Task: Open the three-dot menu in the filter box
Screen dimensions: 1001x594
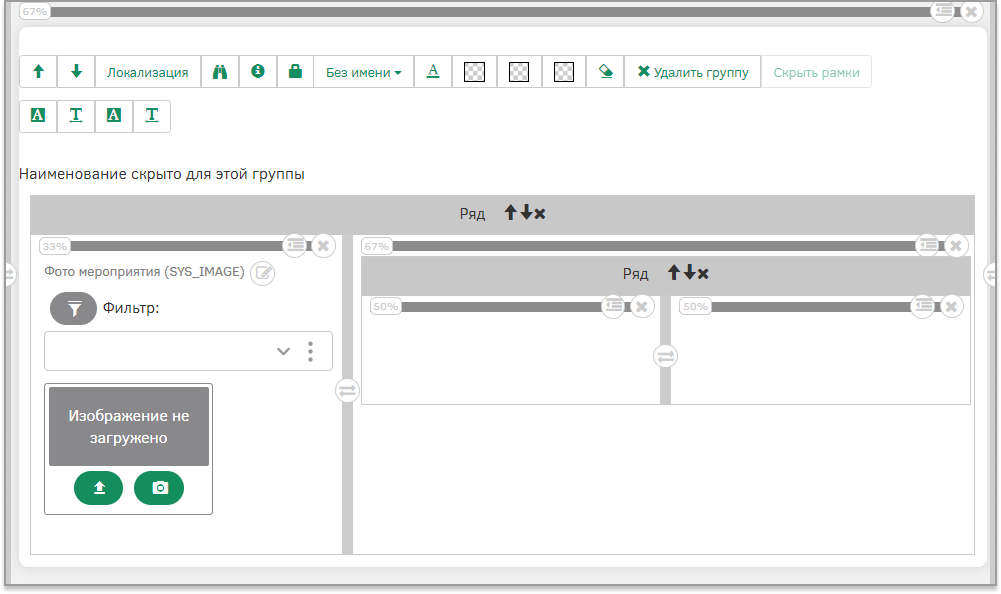Action: pos(310,351)
